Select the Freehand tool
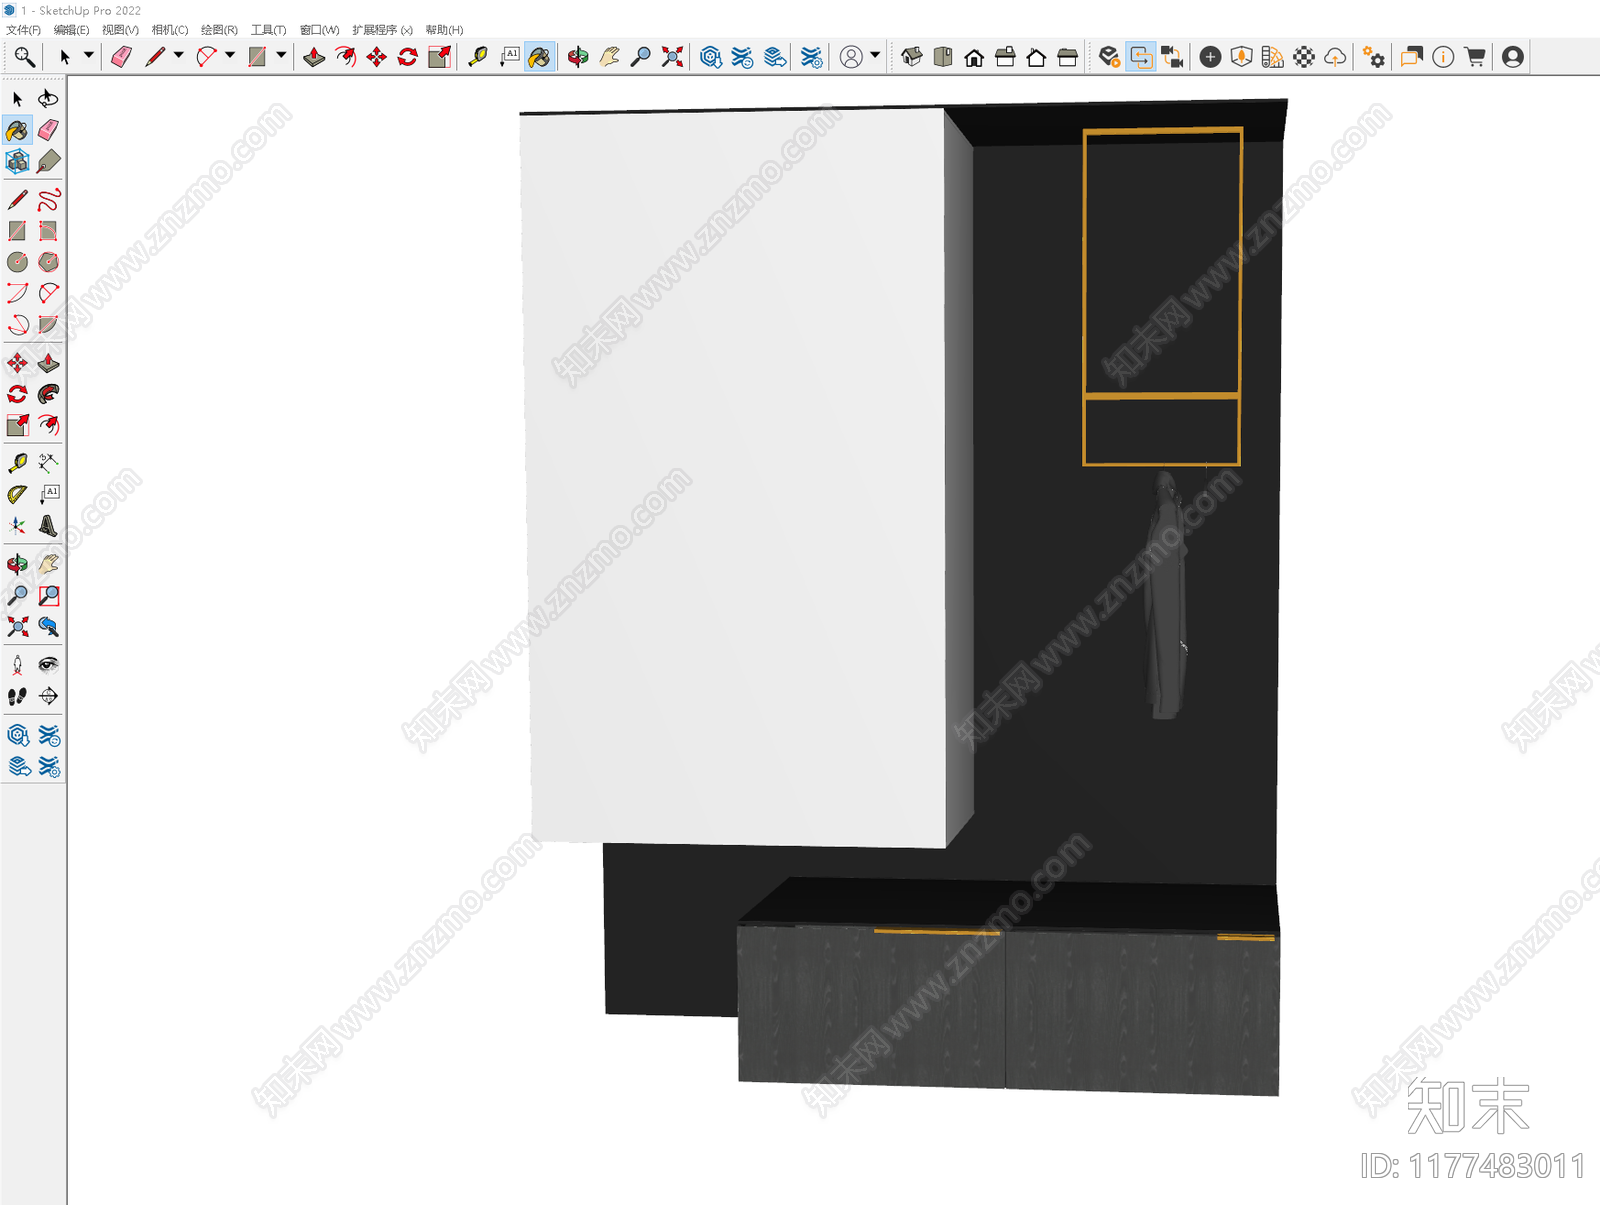Screen dimensions: 1600x1205 pos(48,200)
